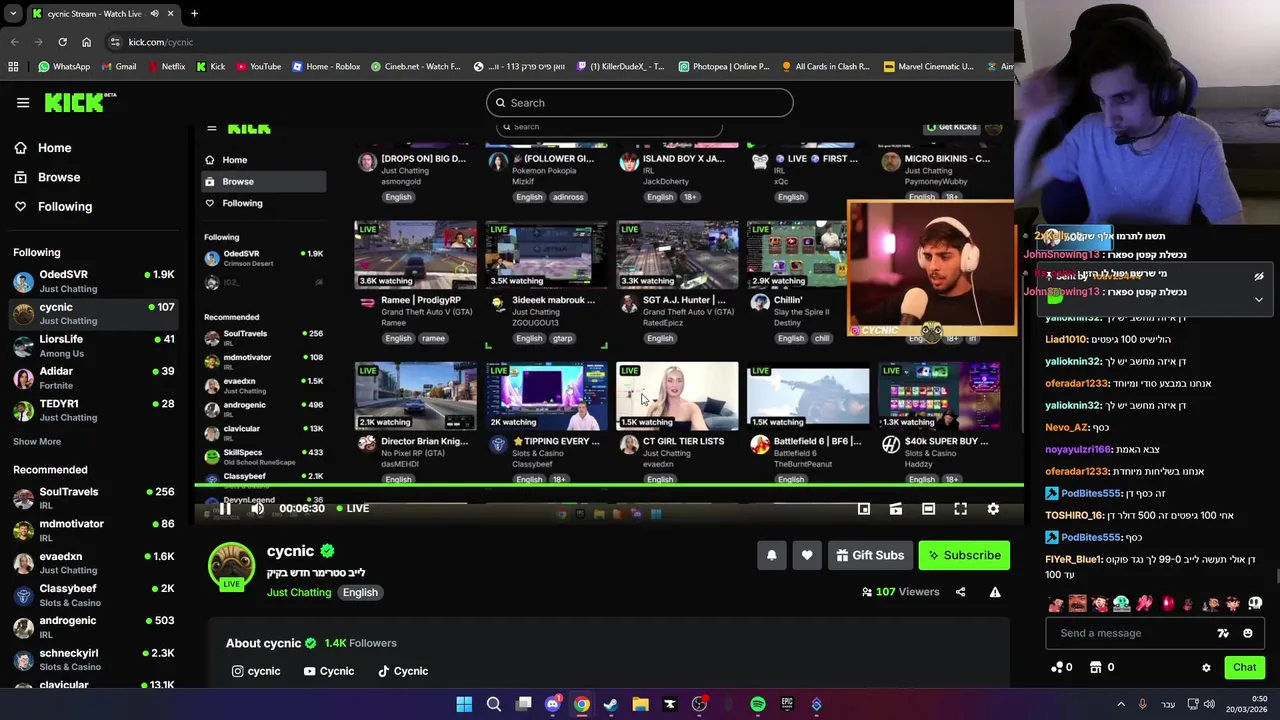The height and width of the screenshot is (720, 1280).
Task: Focus the Kick Search field
Action: click(640, 103)
